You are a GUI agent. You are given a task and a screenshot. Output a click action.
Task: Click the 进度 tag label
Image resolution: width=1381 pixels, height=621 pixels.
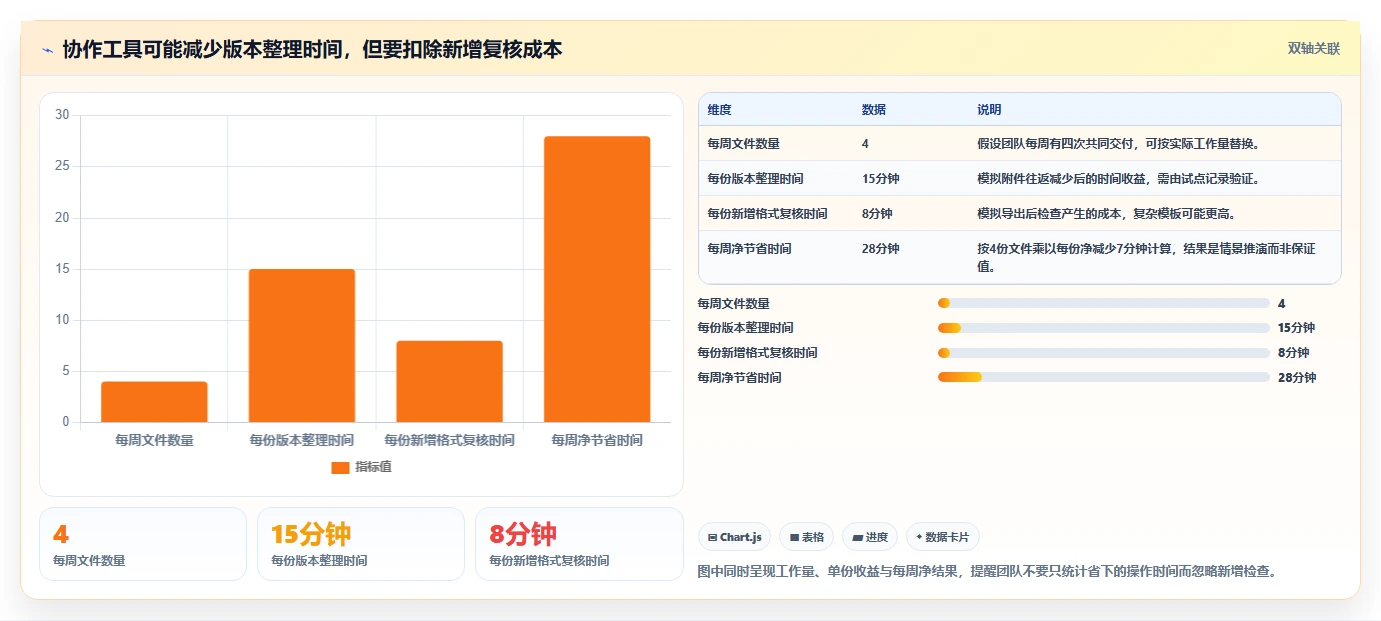[x=877, y=537]
